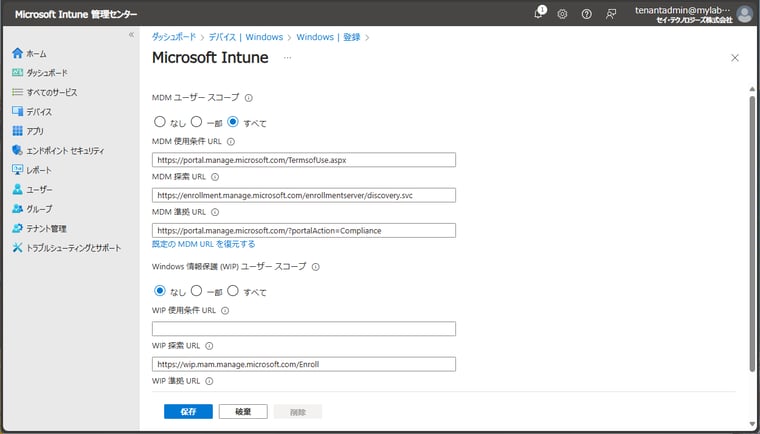Show info icon for WIP 探索 URL
The width and height of the screenshot is (760, 434).
209,346
